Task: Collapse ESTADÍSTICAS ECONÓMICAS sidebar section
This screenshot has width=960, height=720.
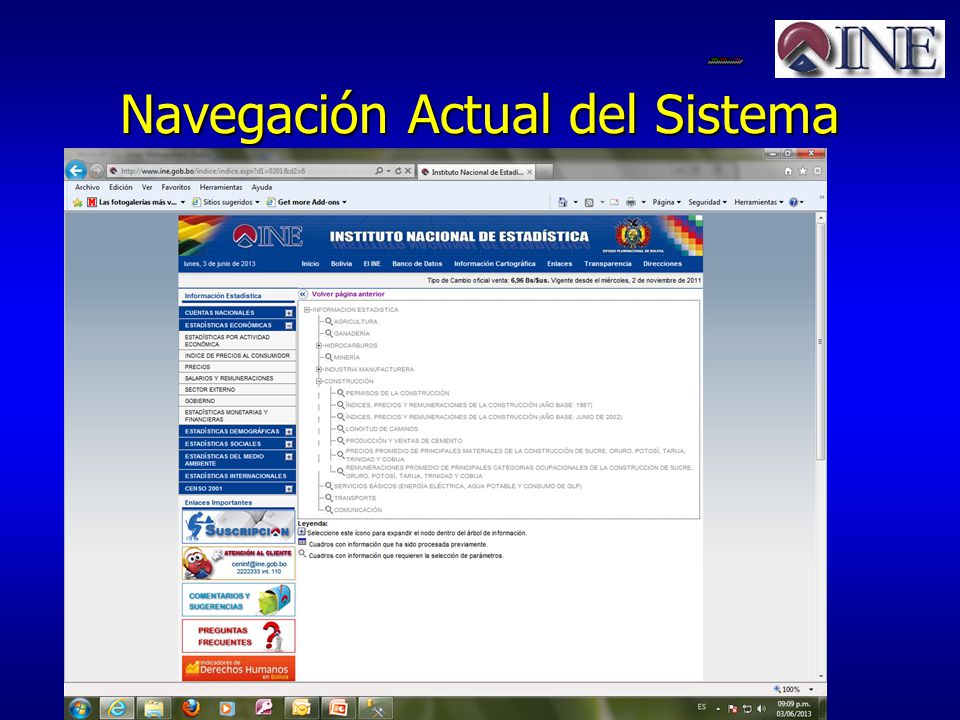Action: [x=289, y=326]
